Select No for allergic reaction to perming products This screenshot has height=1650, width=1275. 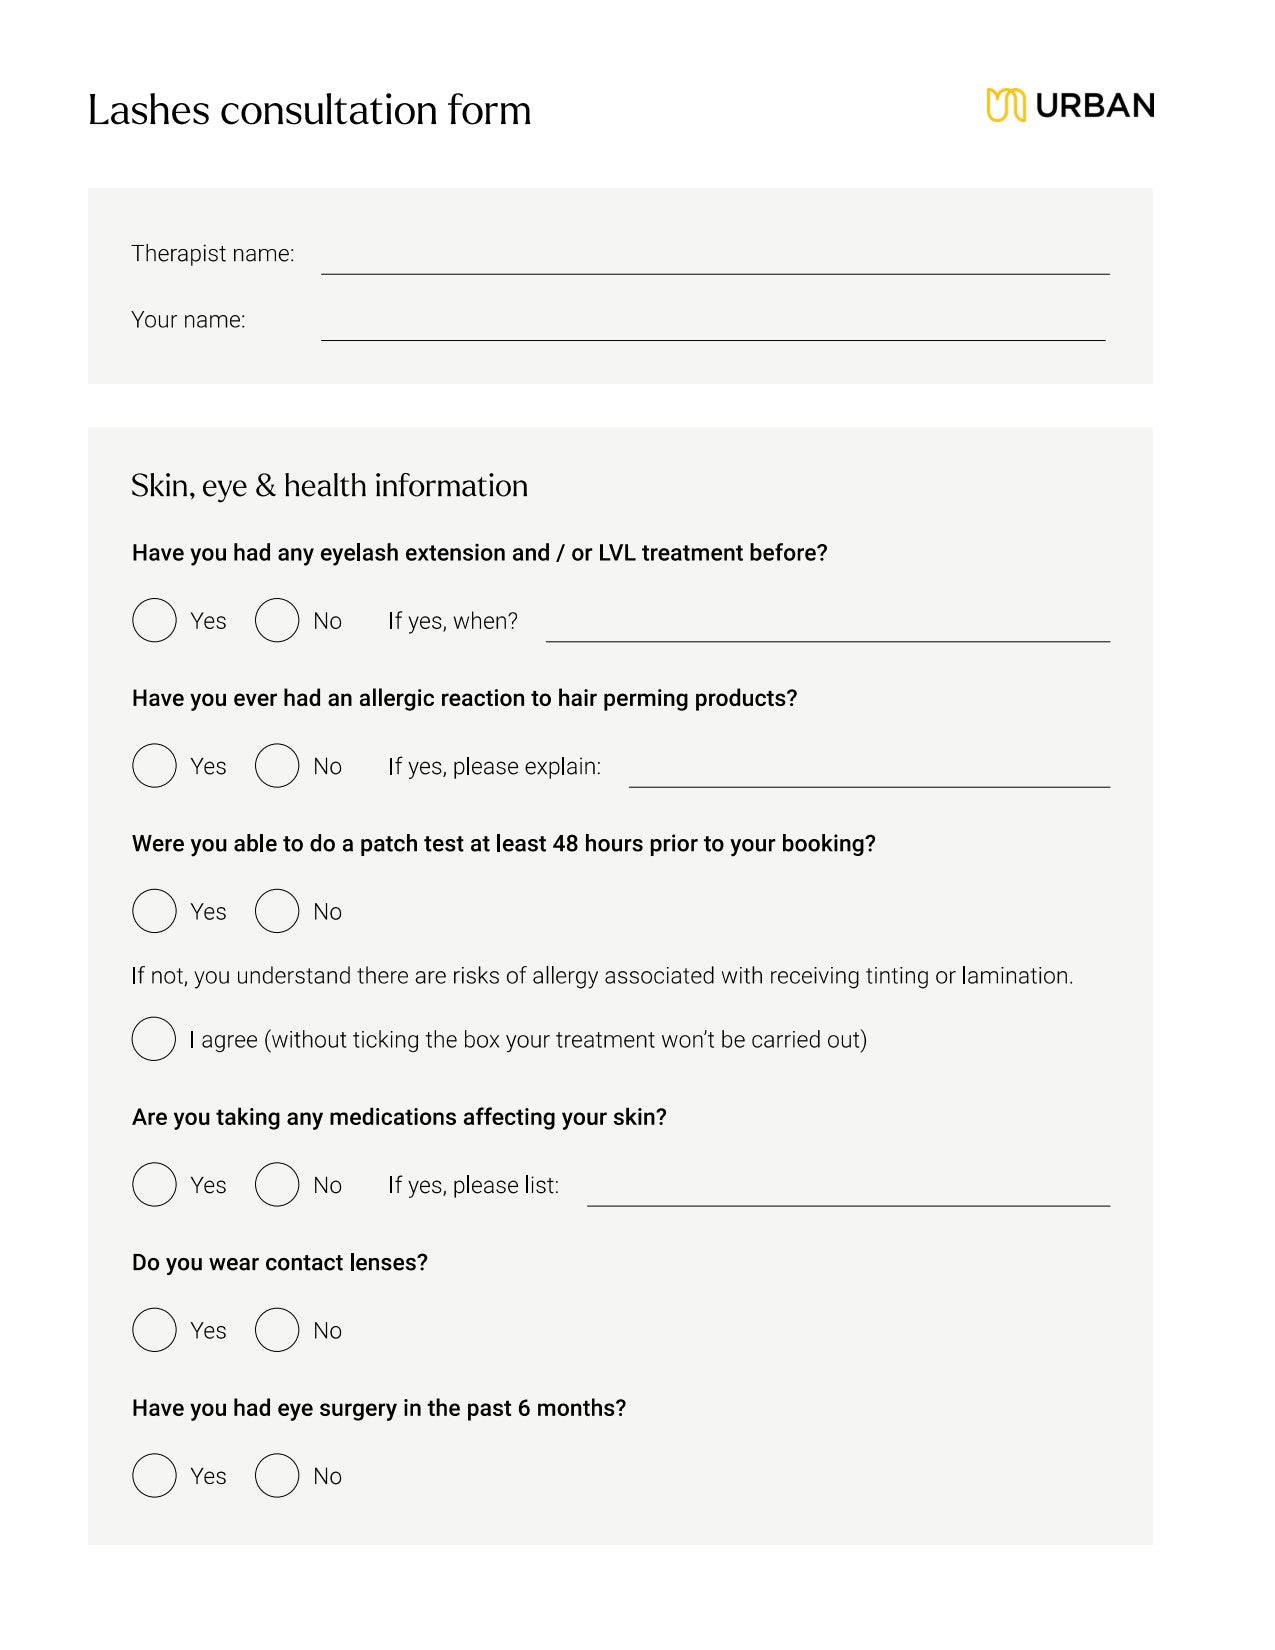[277, 766]
